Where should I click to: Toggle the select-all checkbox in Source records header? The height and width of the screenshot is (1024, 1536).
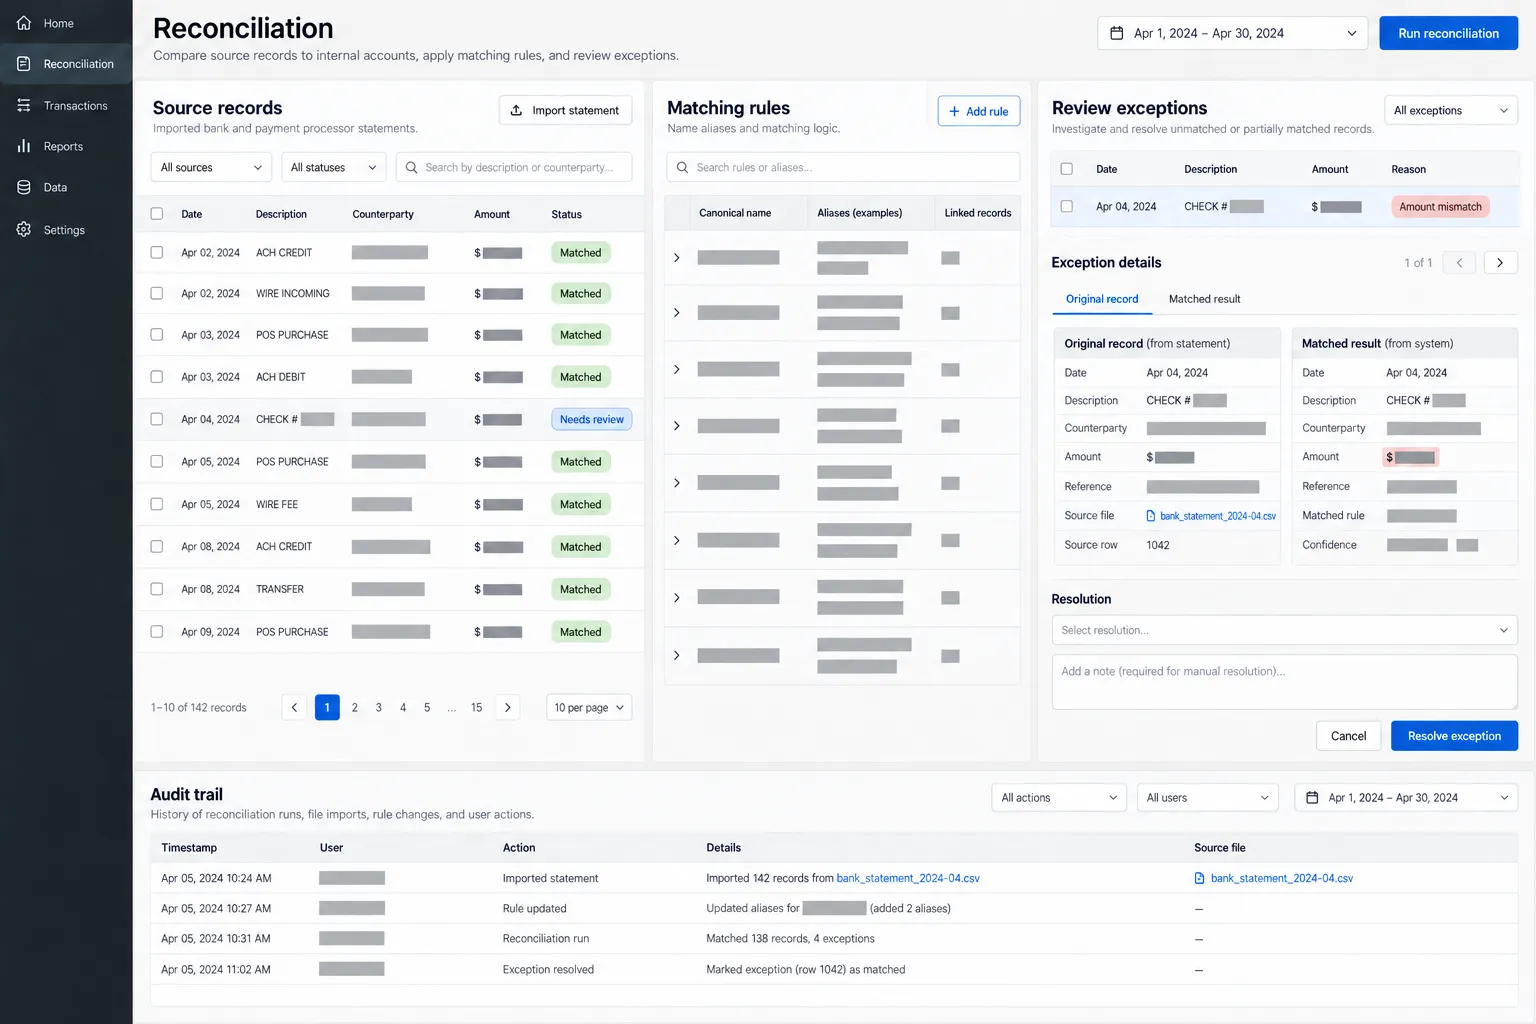[x=157, y=213]
